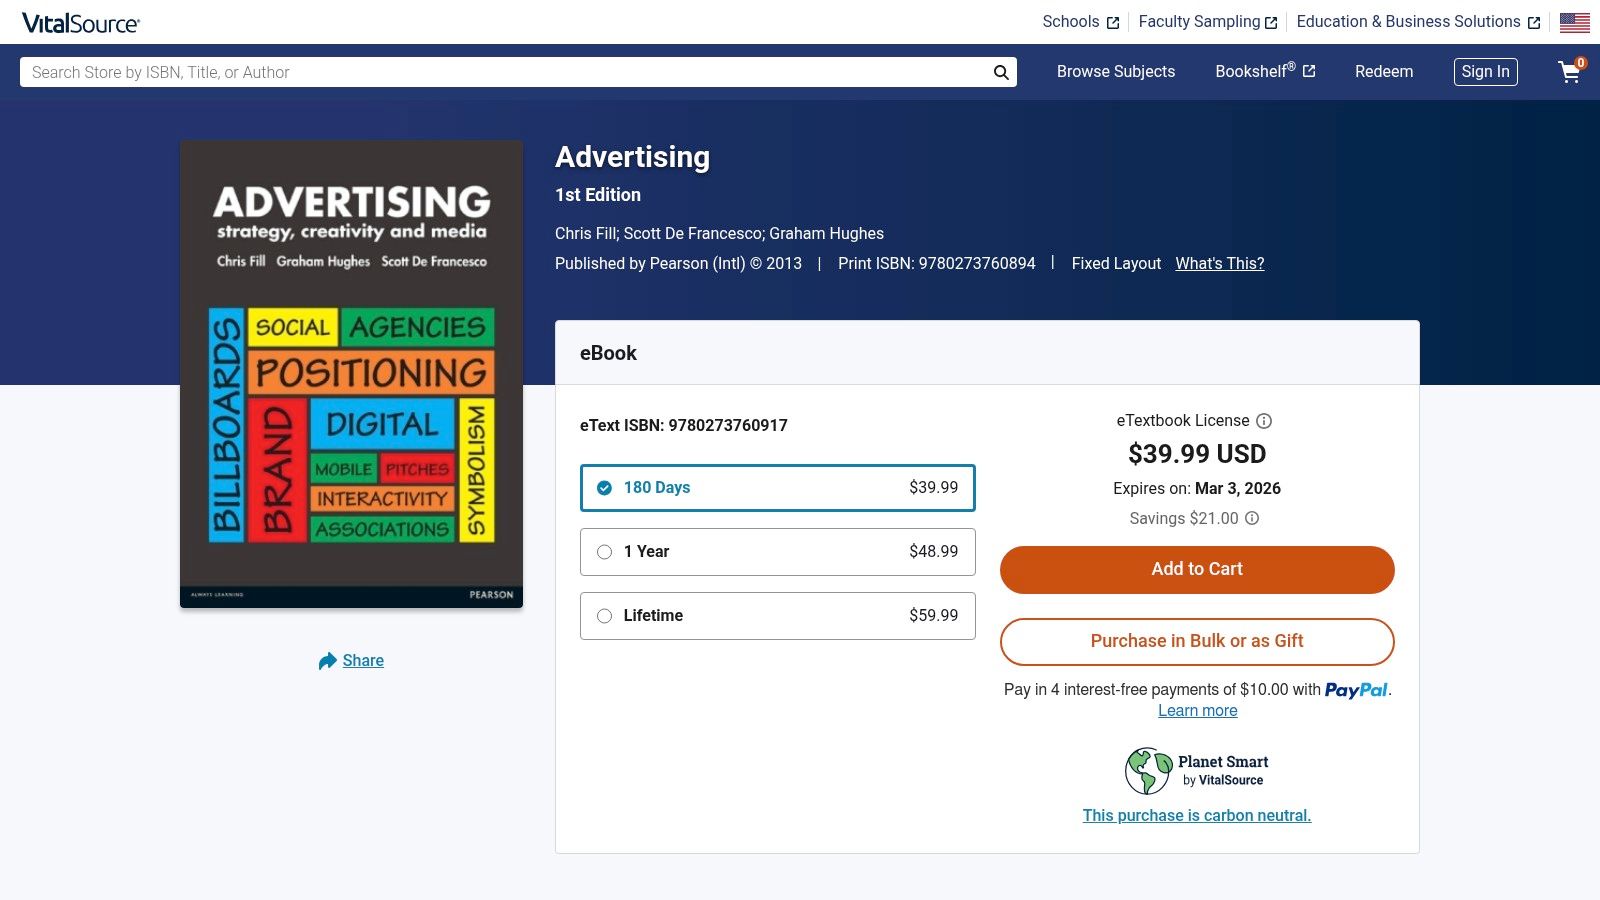Click the Sign In button
This screenshot has height=900, width=1600.
(x=1485, y=72)
